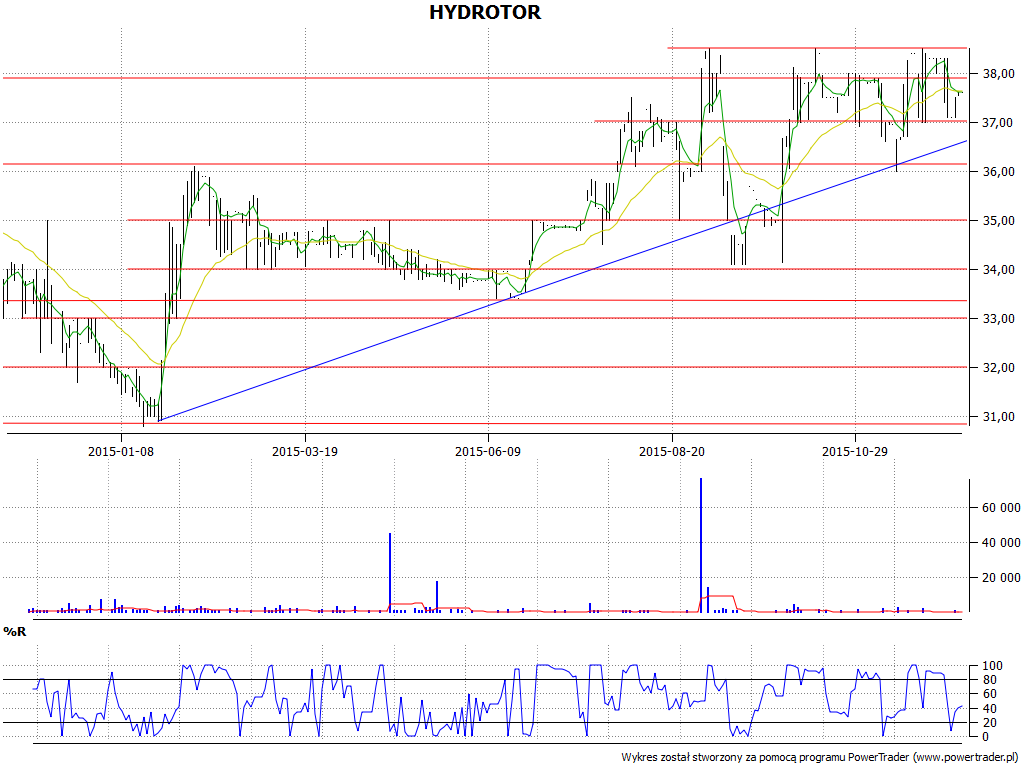The height and width of the screenshot is (768, 1024).
Task: Click the 20 000 volume axis label
Action: [x=1001, y=578]
